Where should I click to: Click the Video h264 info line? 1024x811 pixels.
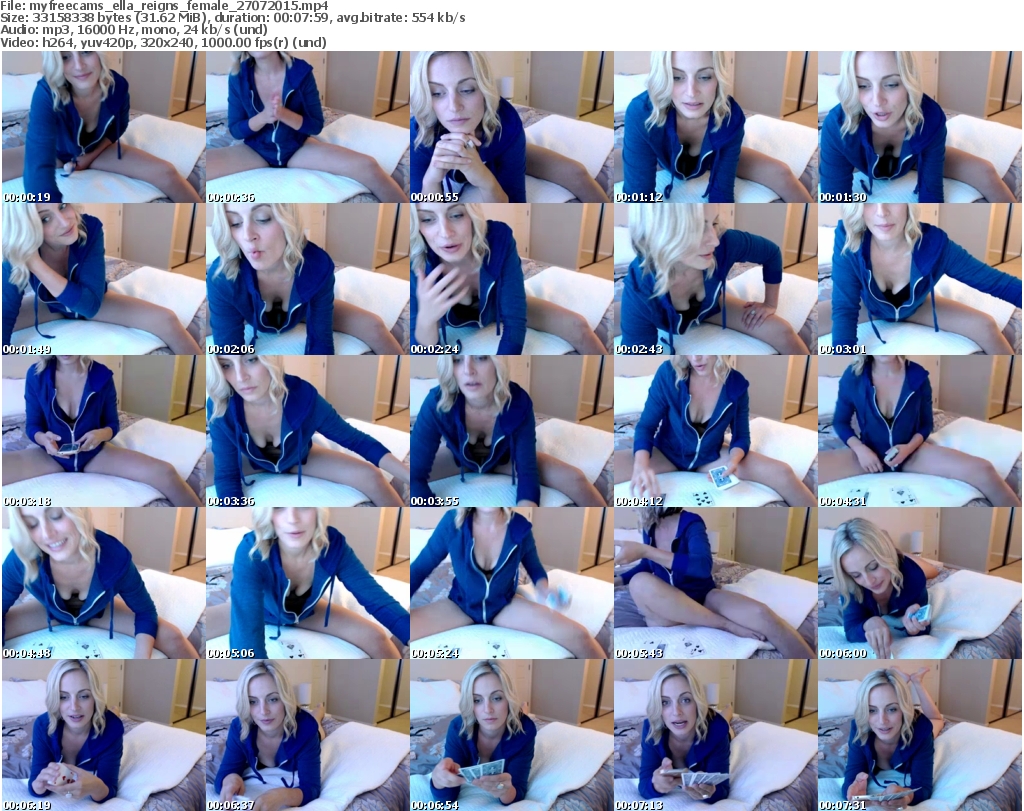coord(163,42)
